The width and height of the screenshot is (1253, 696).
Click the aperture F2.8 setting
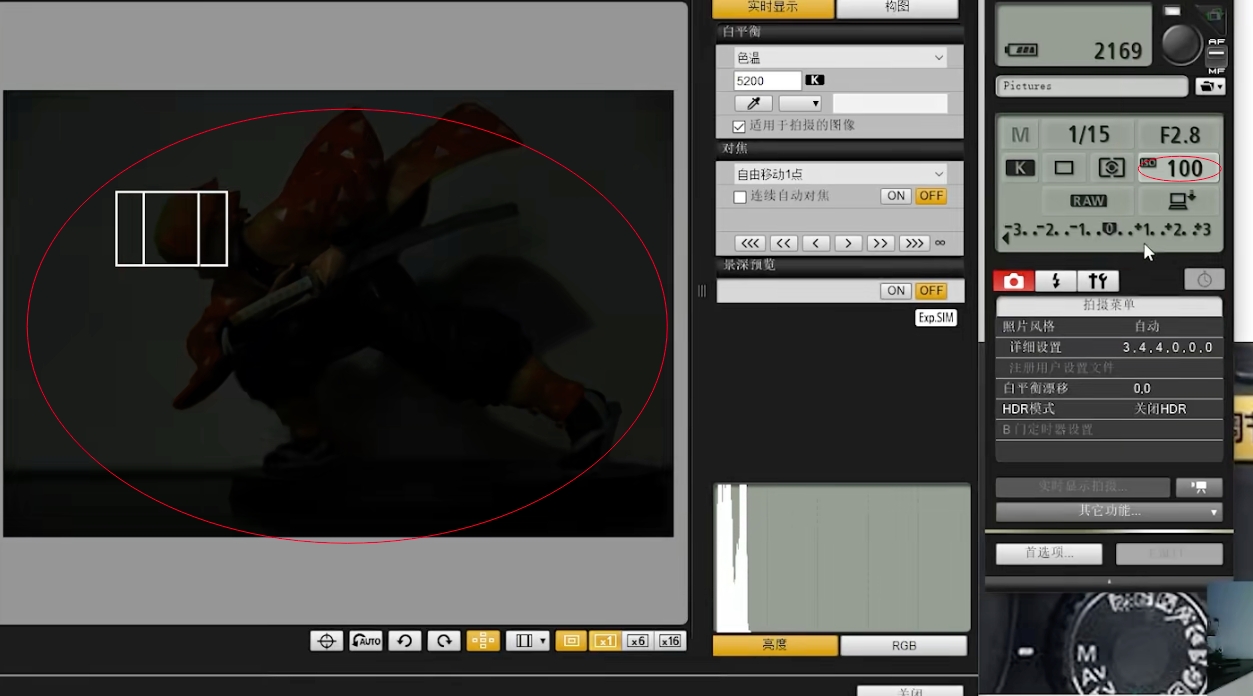pos(1179,135)
